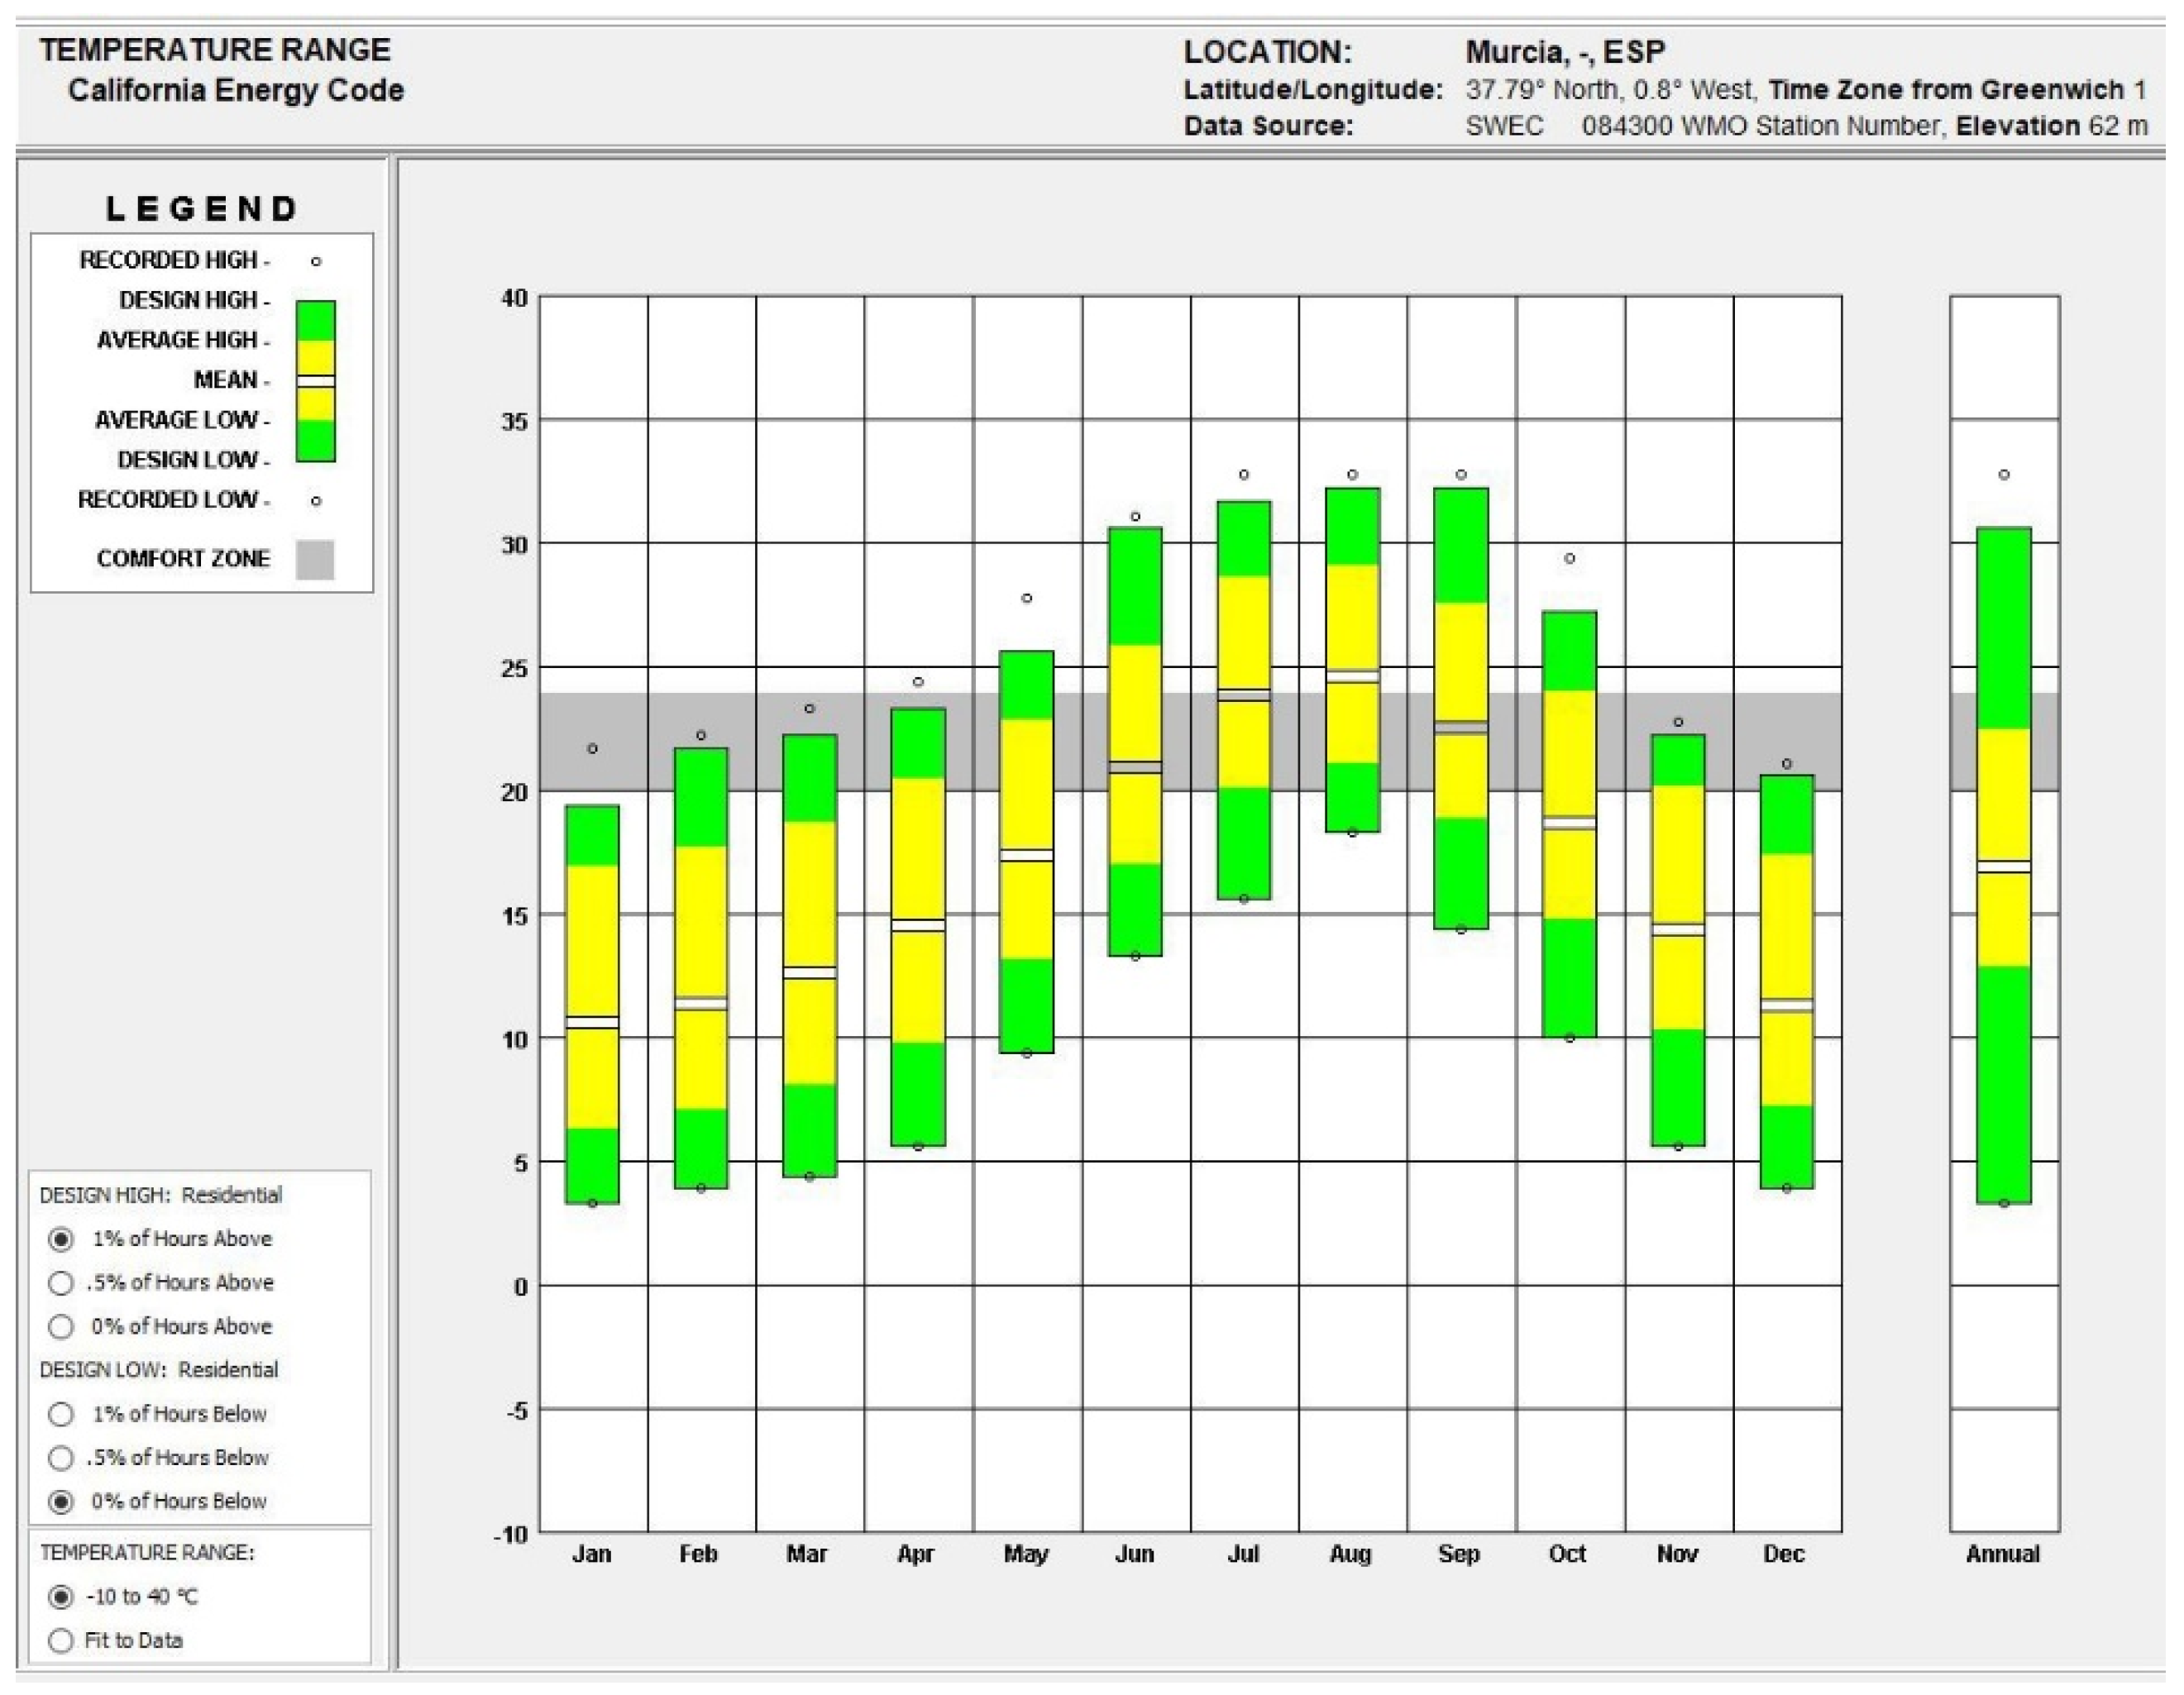Image resolution: width=2184 pixels, height=1695 pixels.
Task: Click the October recorded high marker
Action: point(1570,559)
